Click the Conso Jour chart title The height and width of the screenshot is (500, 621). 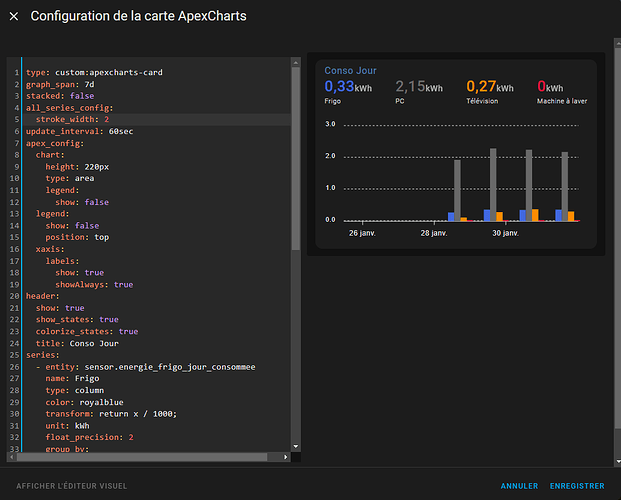pyautogui.click(x=351, y=71)
